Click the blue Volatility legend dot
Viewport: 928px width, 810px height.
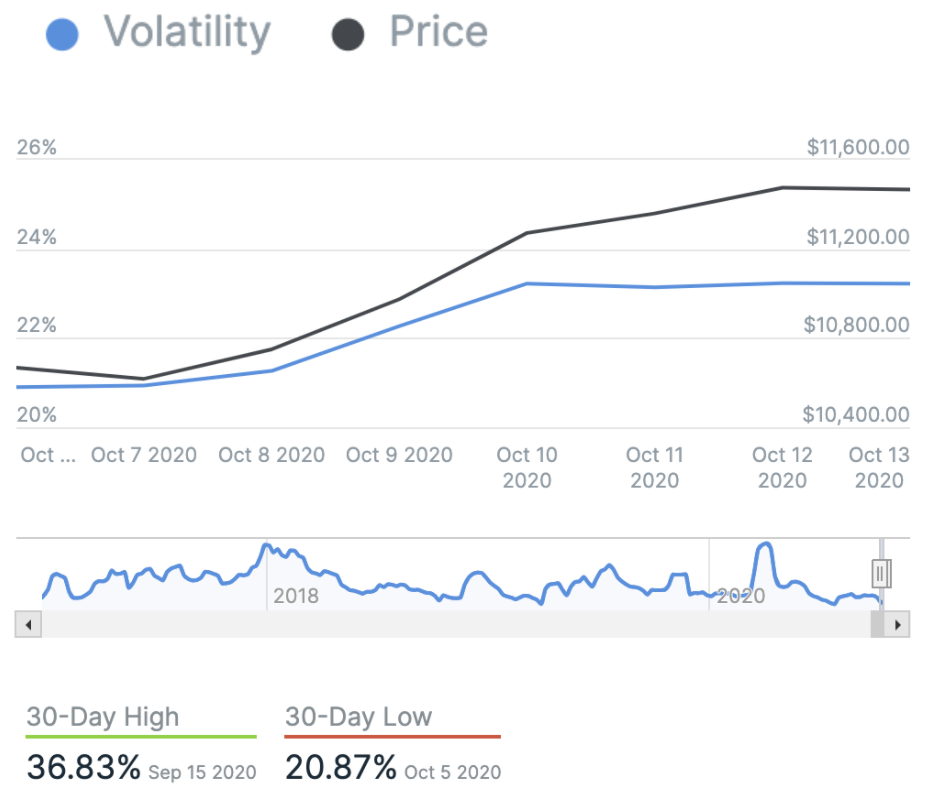(x=63, y=34)
